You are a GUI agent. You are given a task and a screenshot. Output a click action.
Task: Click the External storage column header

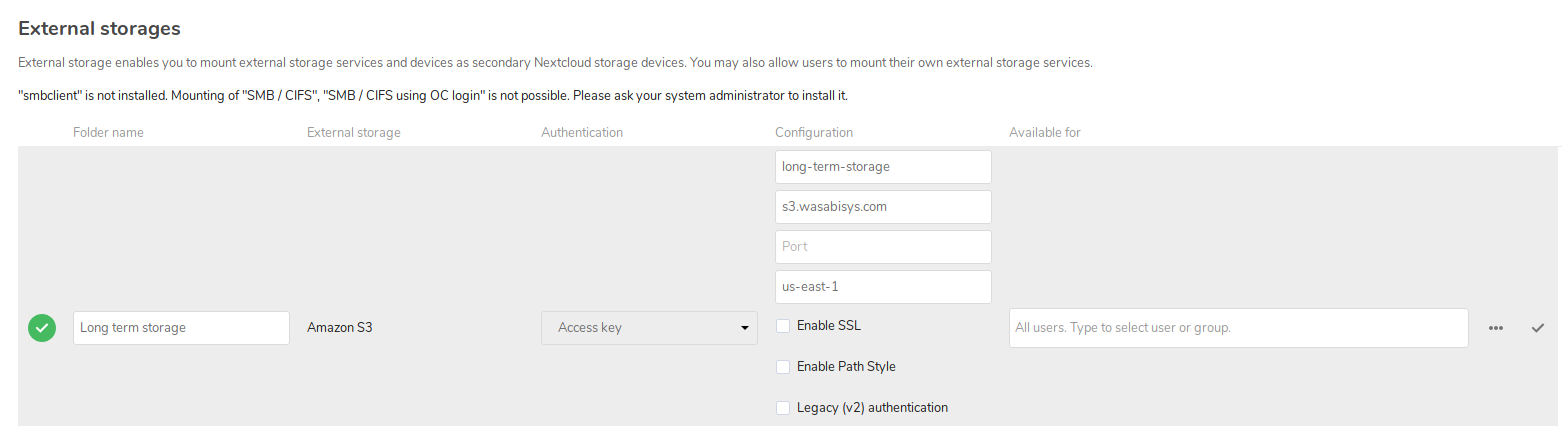click(354, 133)
